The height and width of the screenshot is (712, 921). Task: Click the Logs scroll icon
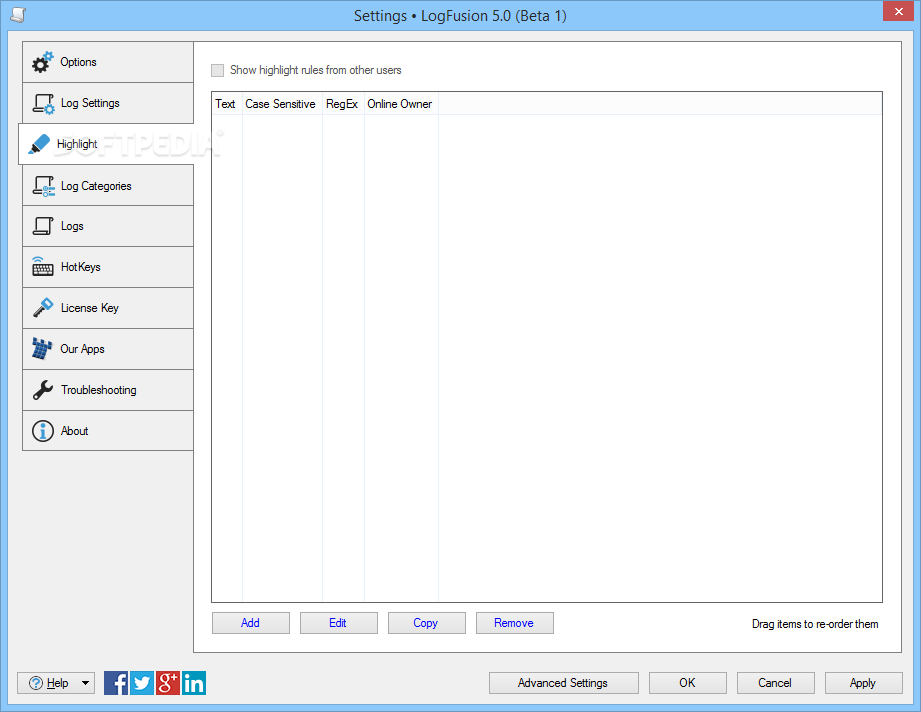[x=43, y=226]
